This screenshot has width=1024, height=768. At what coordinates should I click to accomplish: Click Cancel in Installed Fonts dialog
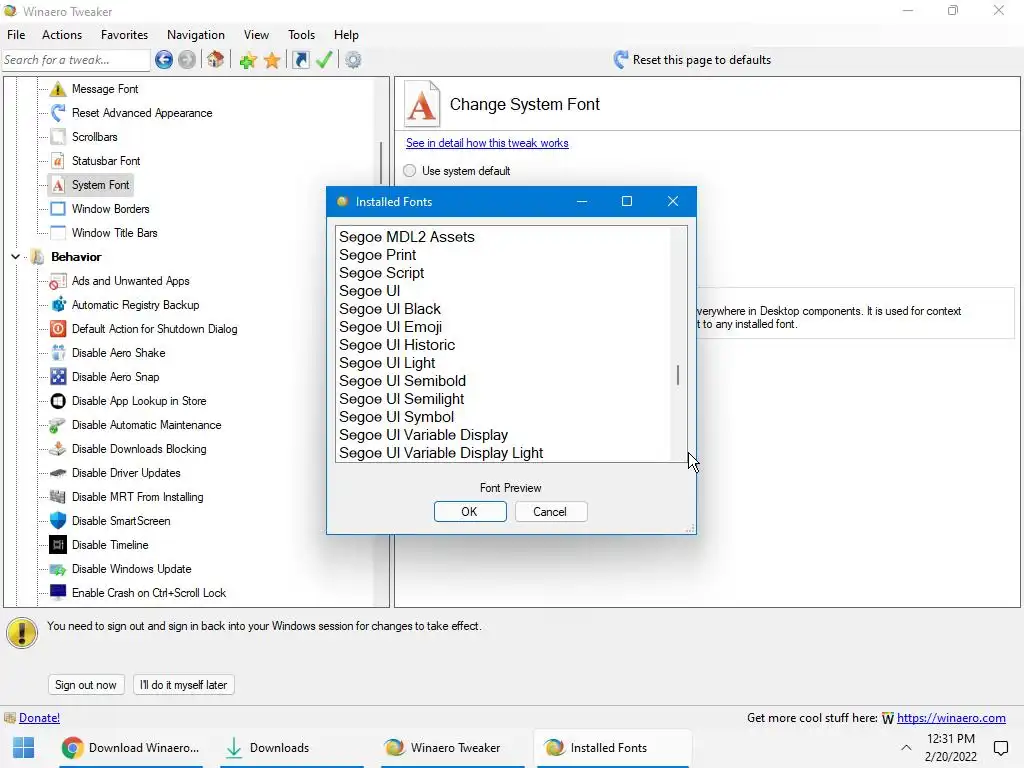(551, 511)
